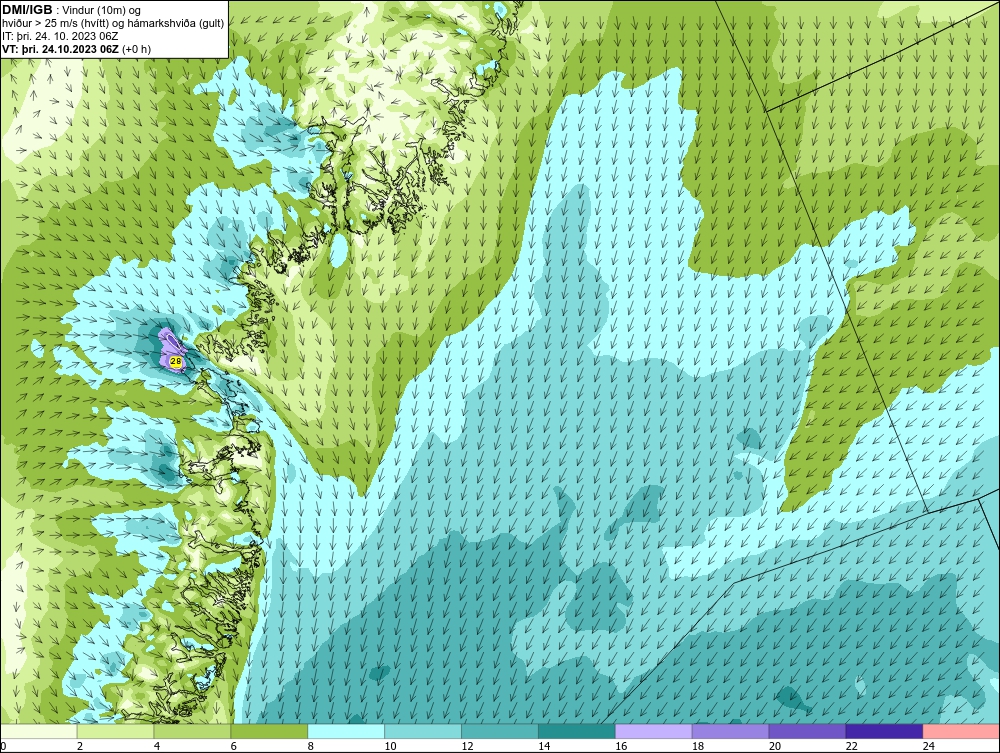Screen dimensions: 1000x753
Task: Select the 14–16 m/s dark teal swatch
Action: (x=577, y=731)
